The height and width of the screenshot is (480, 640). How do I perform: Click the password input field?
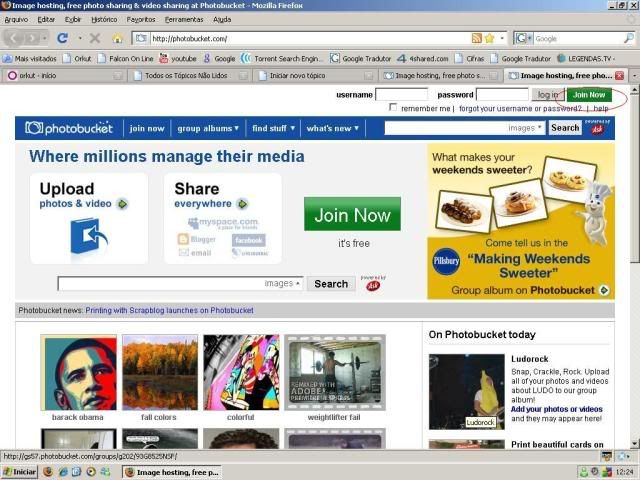click(502, 95)
